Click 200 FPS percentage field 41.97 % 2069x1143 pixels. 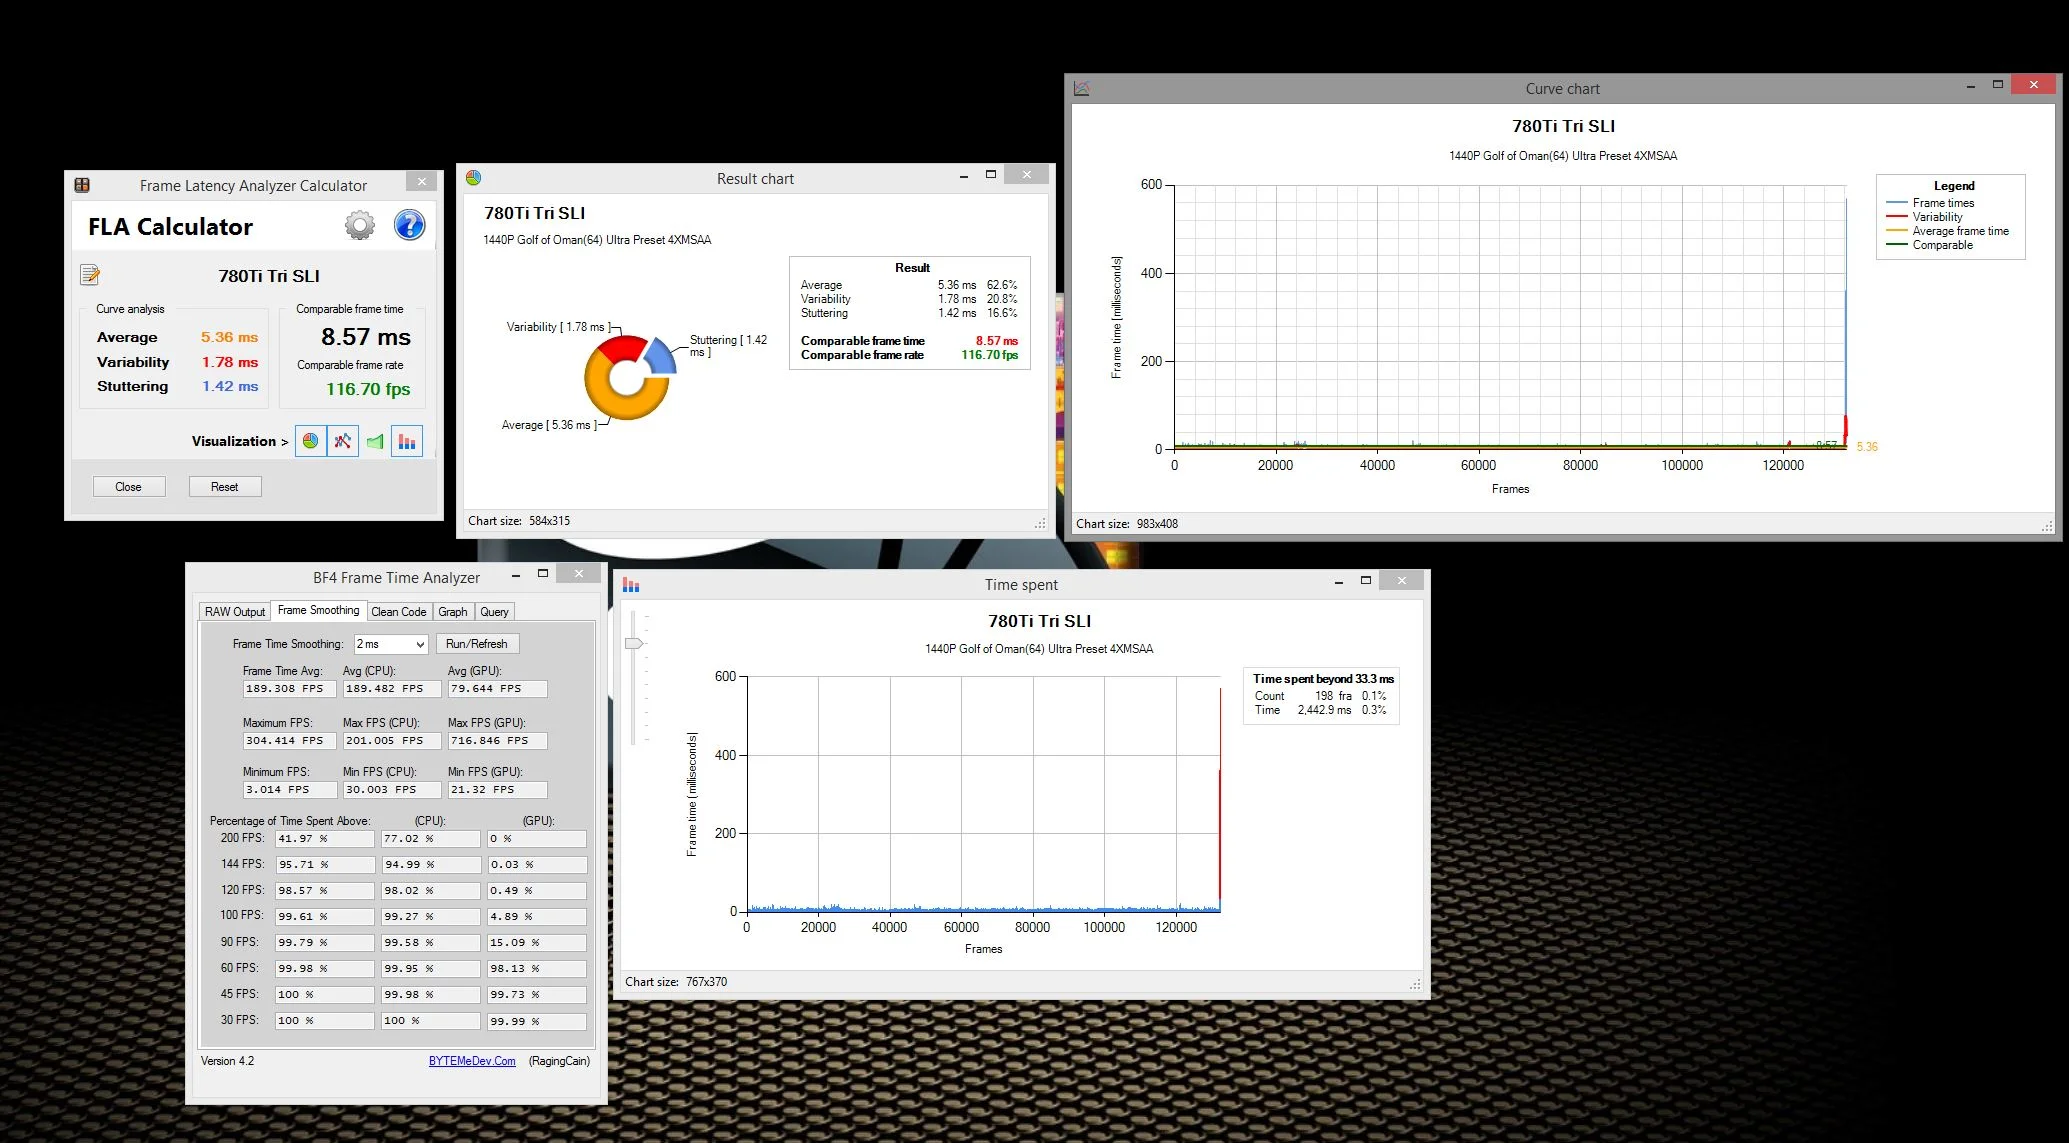(x=325, y=839)
